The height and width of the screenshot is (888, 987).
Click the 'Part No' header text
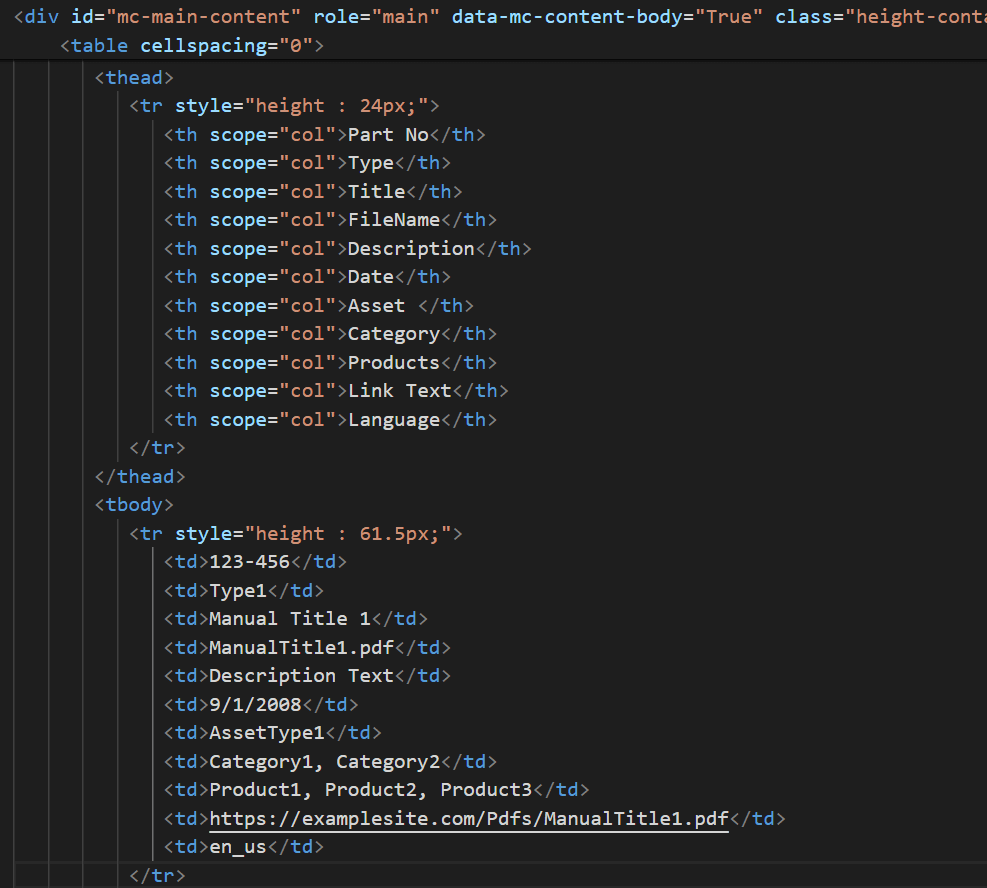point(388,135)
